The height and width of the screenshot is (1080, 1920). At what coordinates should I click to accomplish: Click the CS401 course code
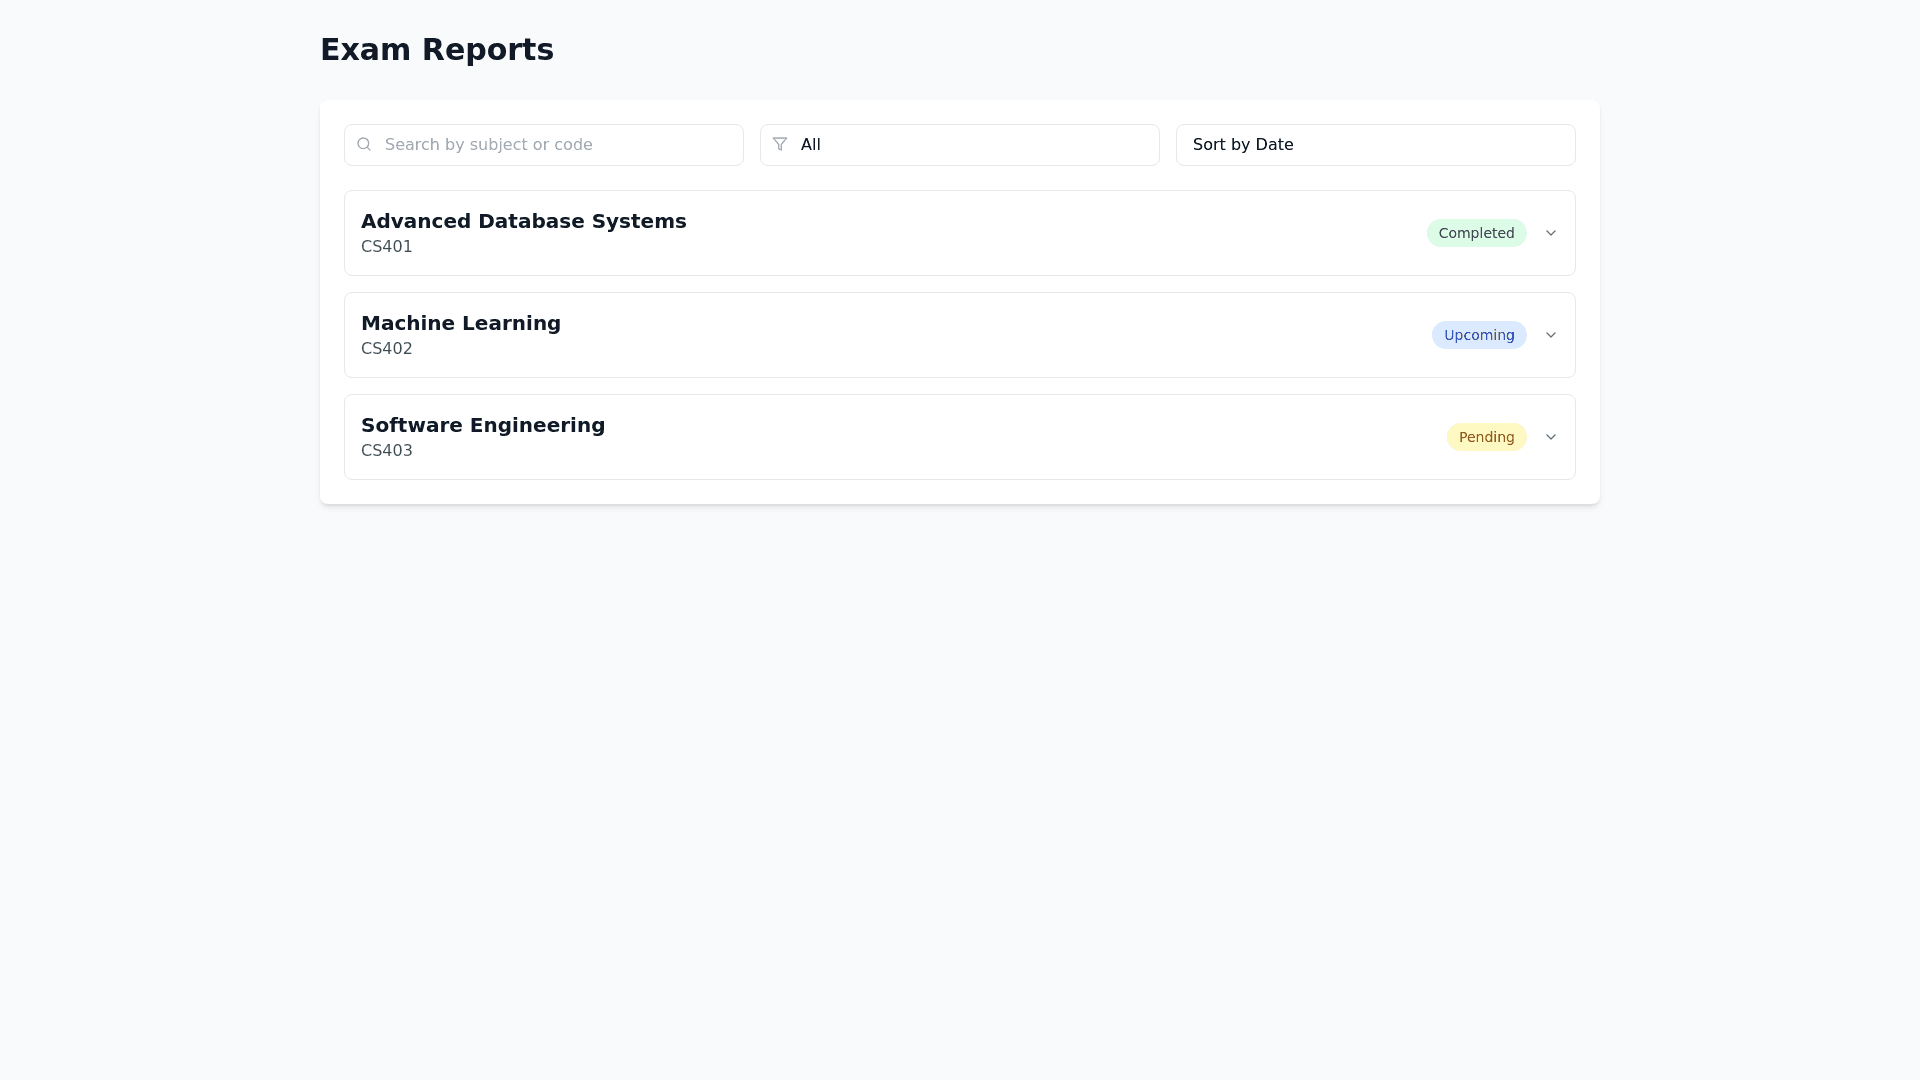tap(386, 247)
